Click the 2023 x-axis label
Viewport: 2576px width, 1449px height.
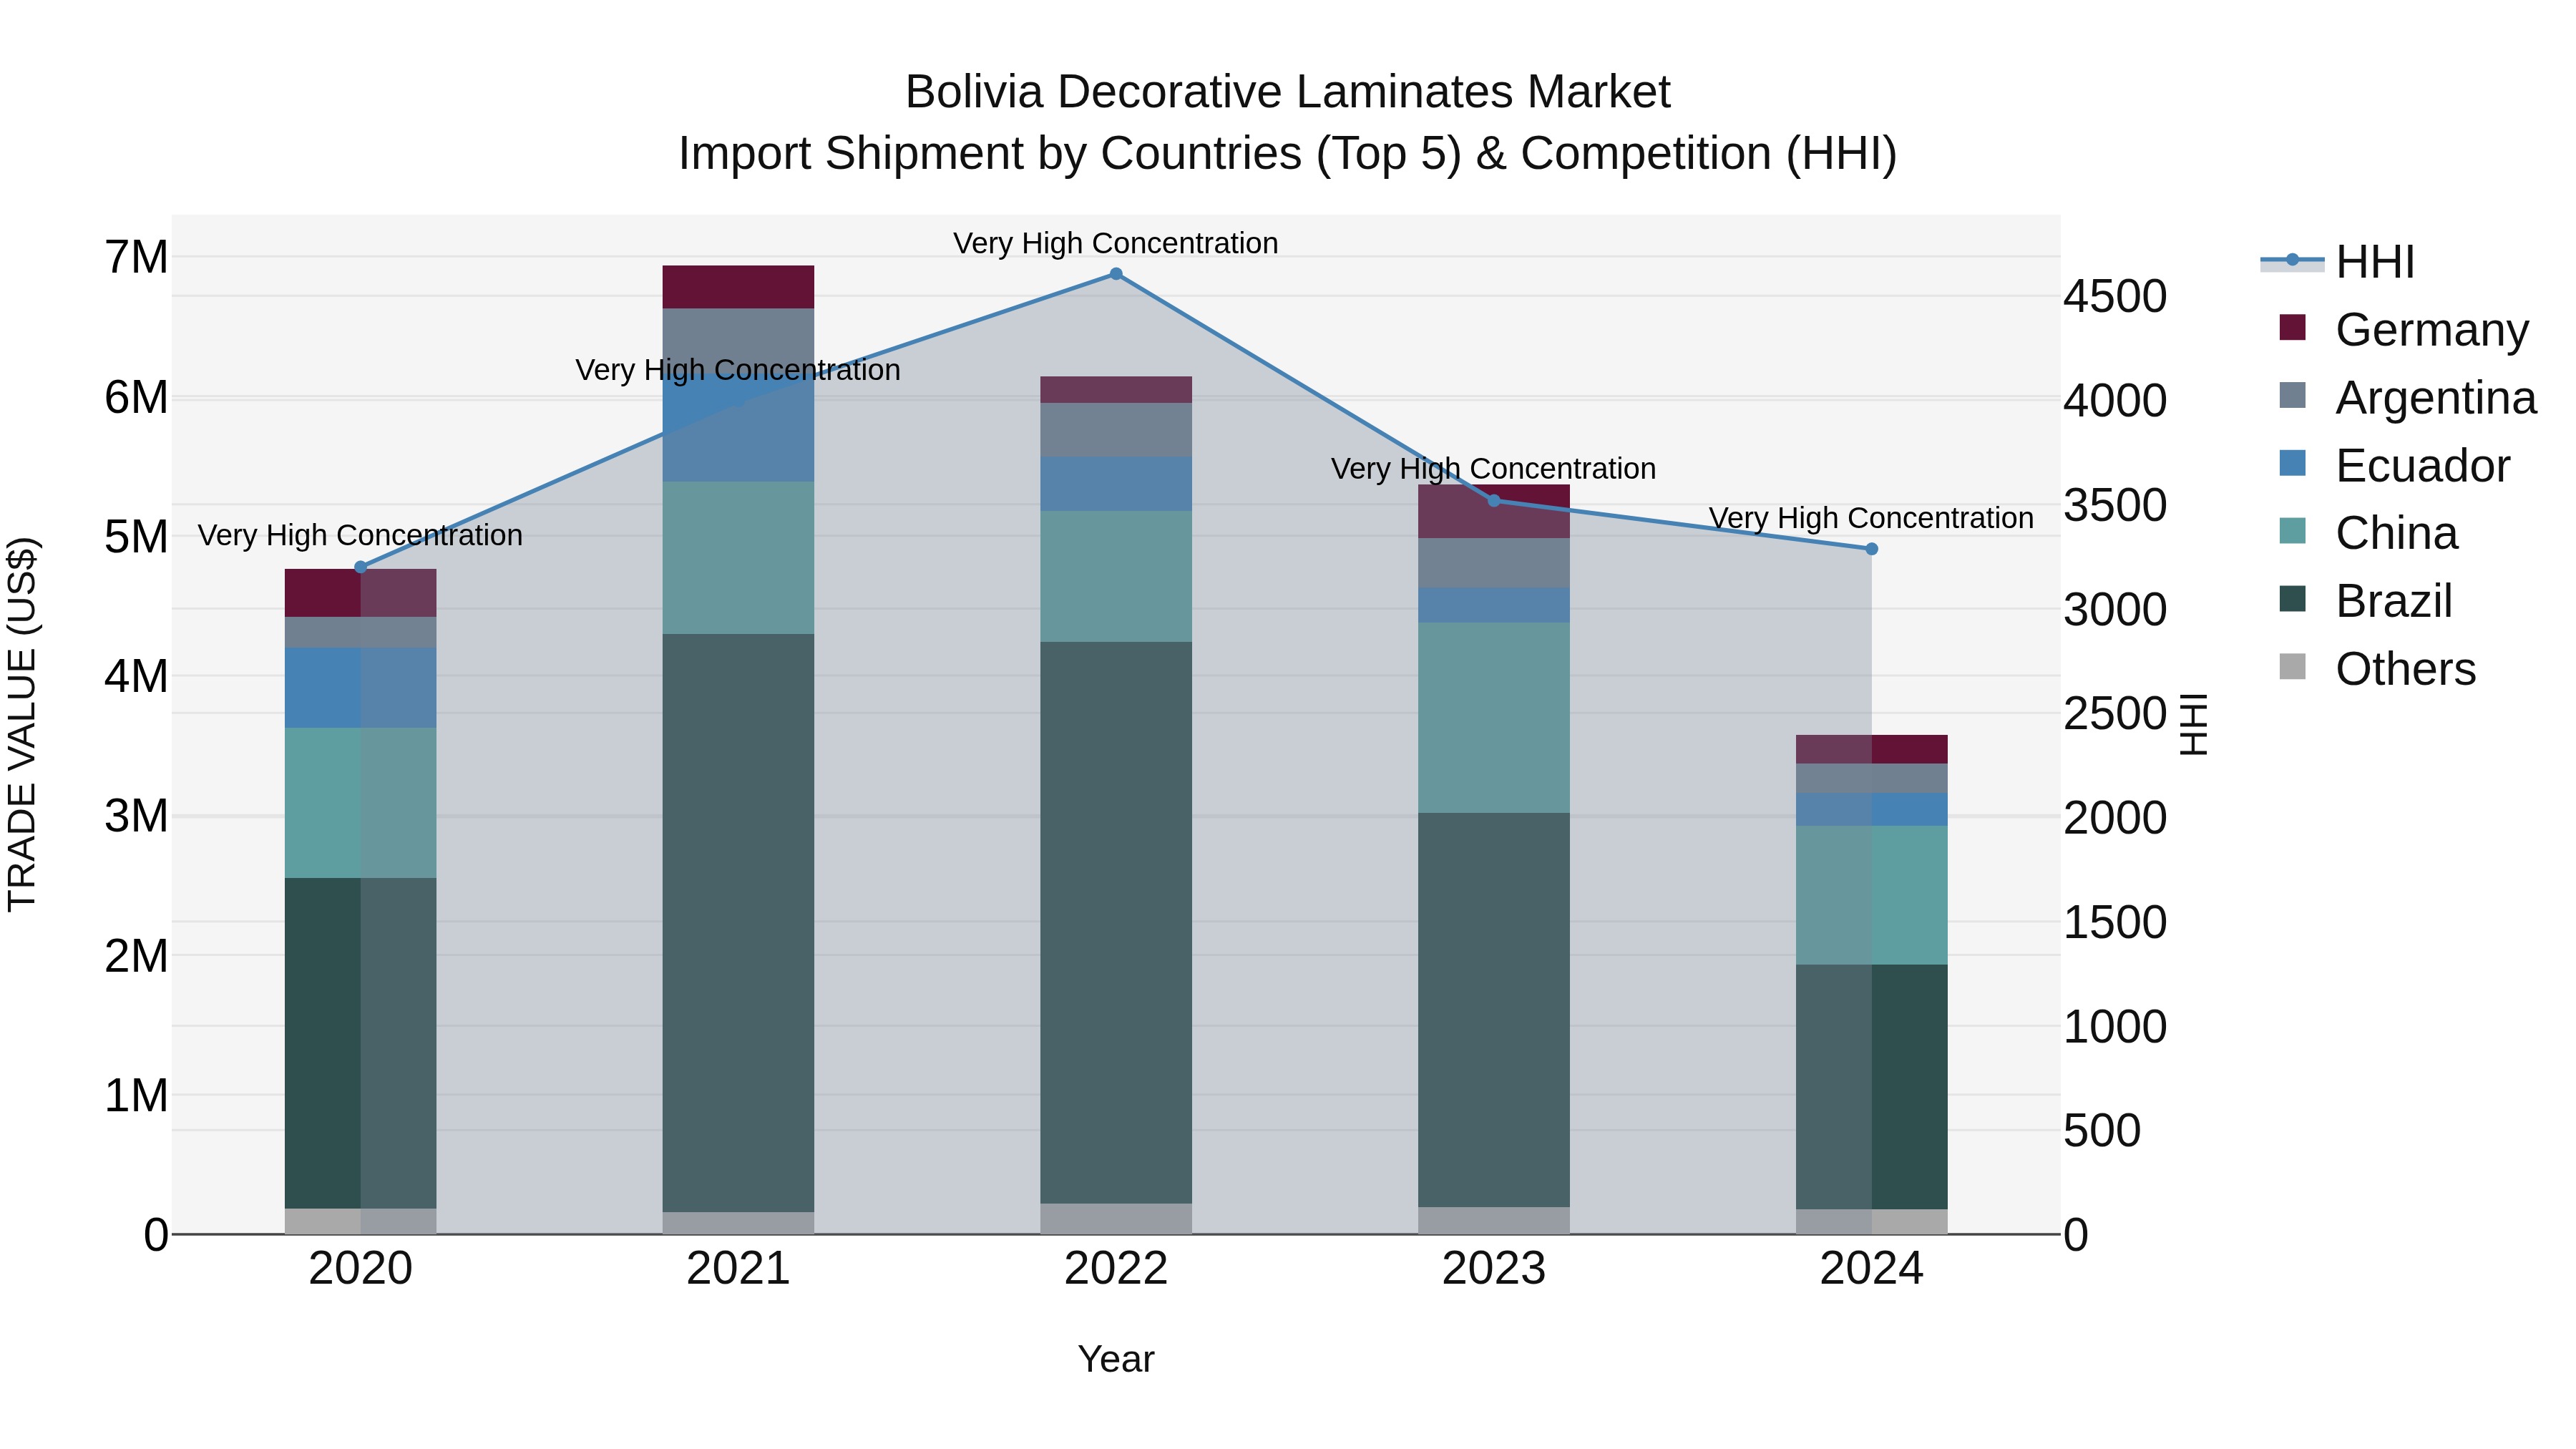(1494, 1269)
